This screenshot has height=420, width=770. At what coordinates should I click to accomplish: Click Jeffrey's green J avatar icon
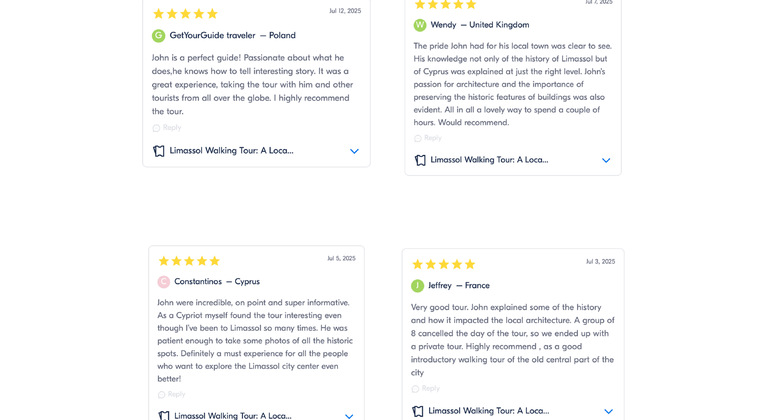click(x=418, y=286)
